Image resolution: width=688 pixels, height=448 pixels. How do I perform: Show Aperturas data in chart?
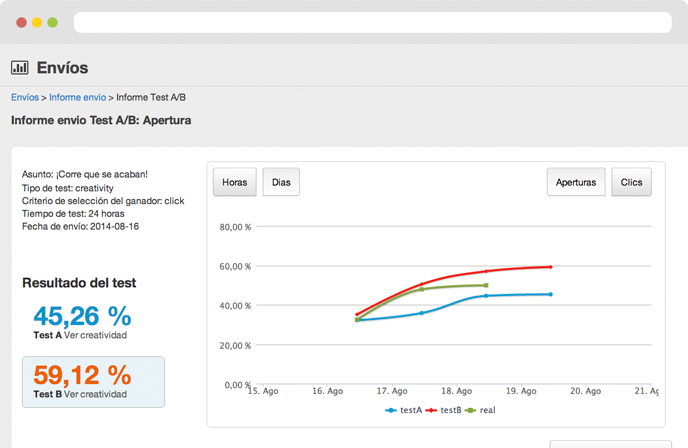576,183
